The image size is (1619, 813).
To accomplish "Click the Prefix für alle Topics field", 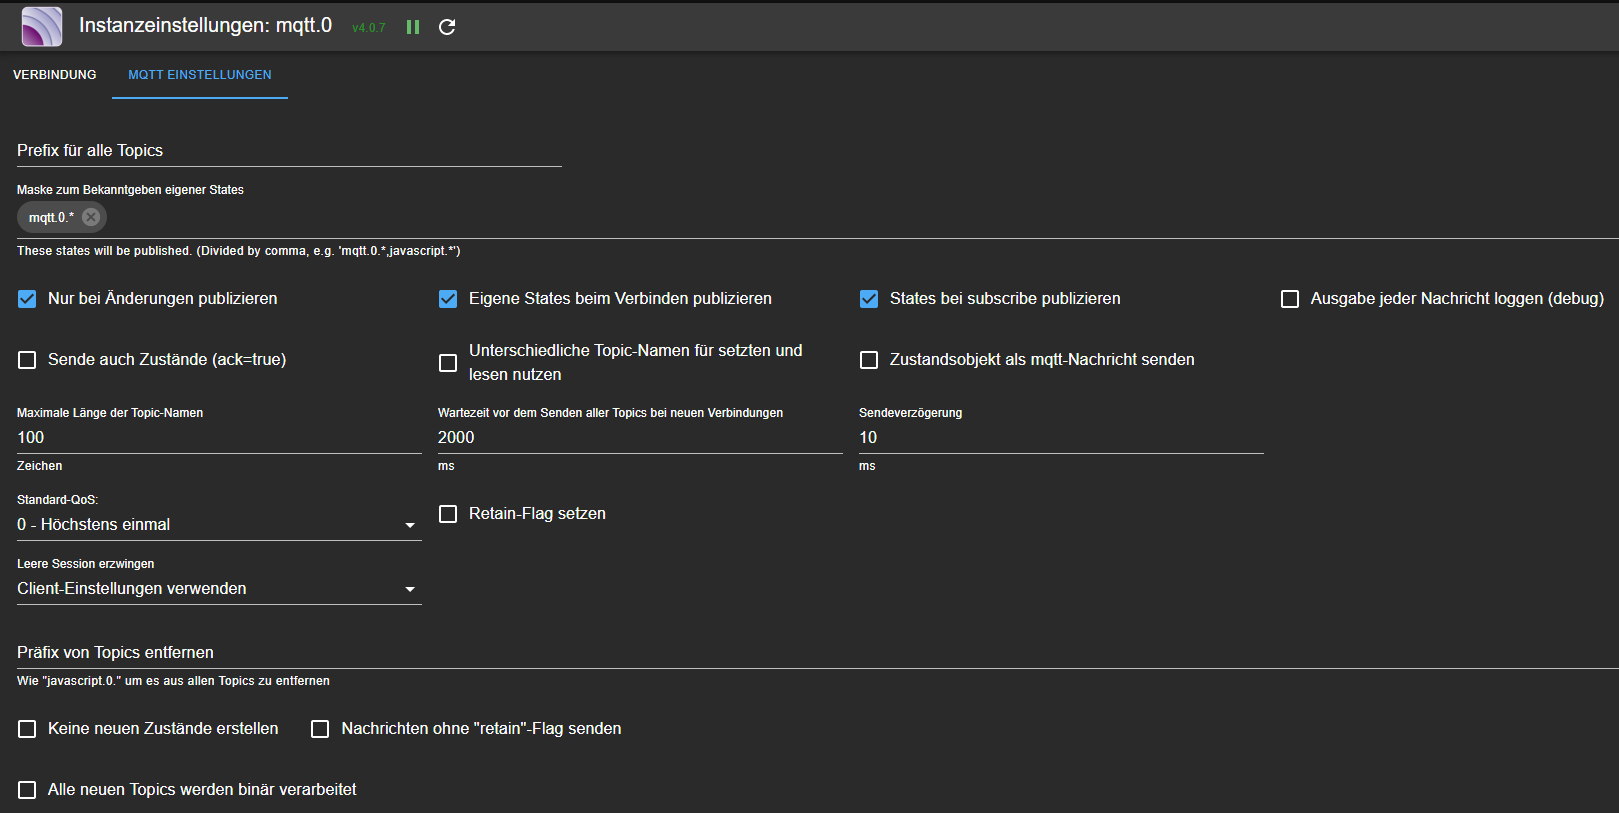I will tap(289, 151).
